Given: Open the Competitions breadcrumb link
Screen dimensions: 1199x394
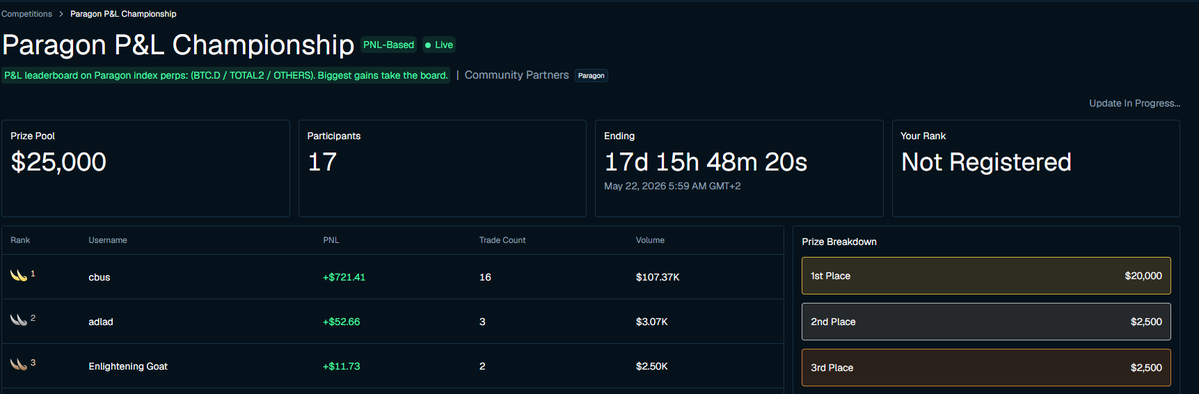Looking at the screenshot, I should pos(27,14).
